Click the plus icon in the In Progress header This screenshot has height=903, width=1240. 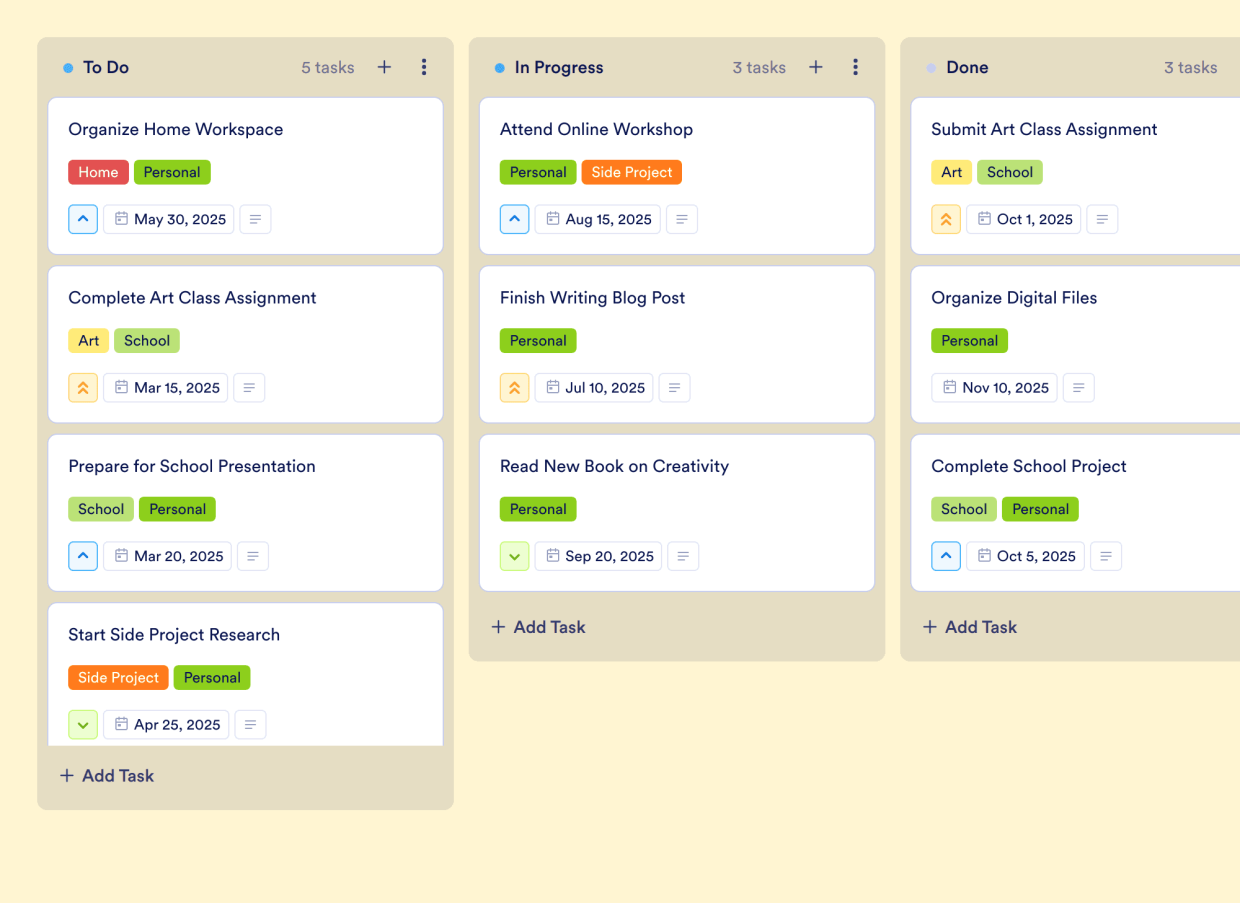[815, 67]
